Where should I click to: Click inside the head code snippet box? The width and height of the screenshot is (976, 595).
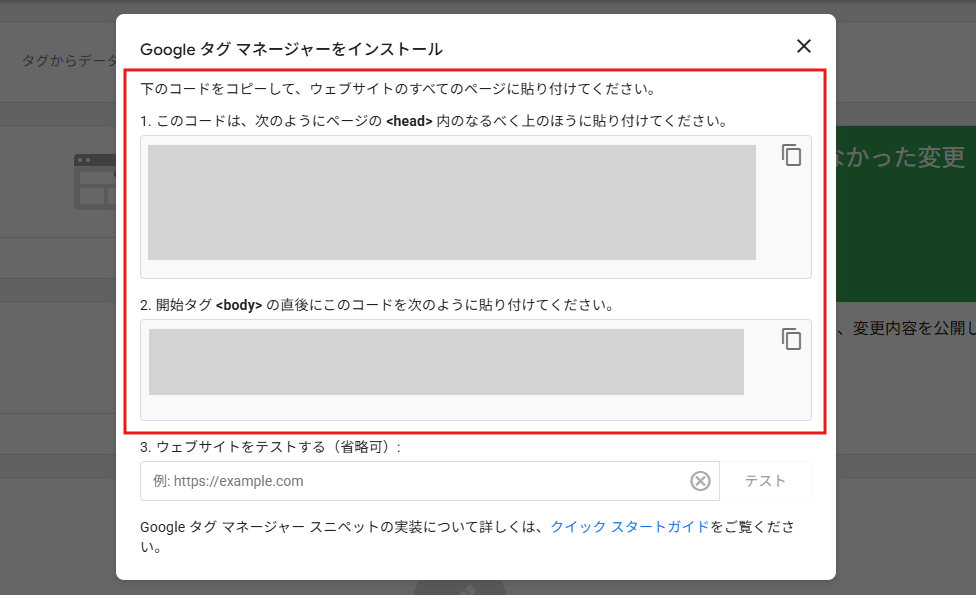451,203
